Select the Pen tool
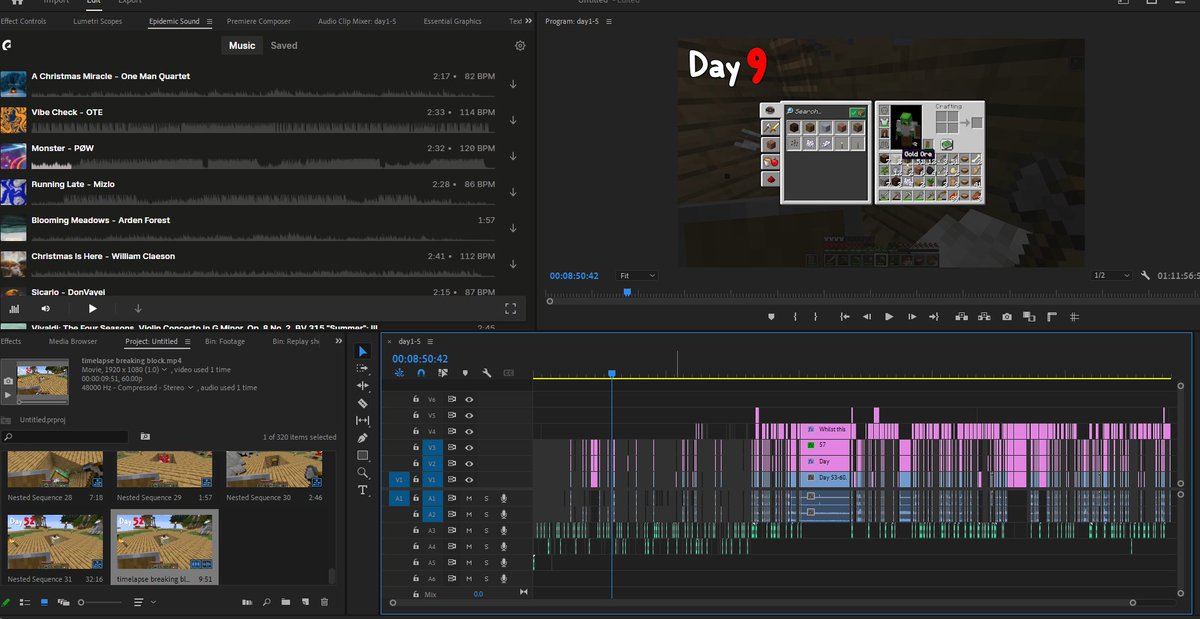This screenshot has height=619, width=1200. [x=362, y=438]
